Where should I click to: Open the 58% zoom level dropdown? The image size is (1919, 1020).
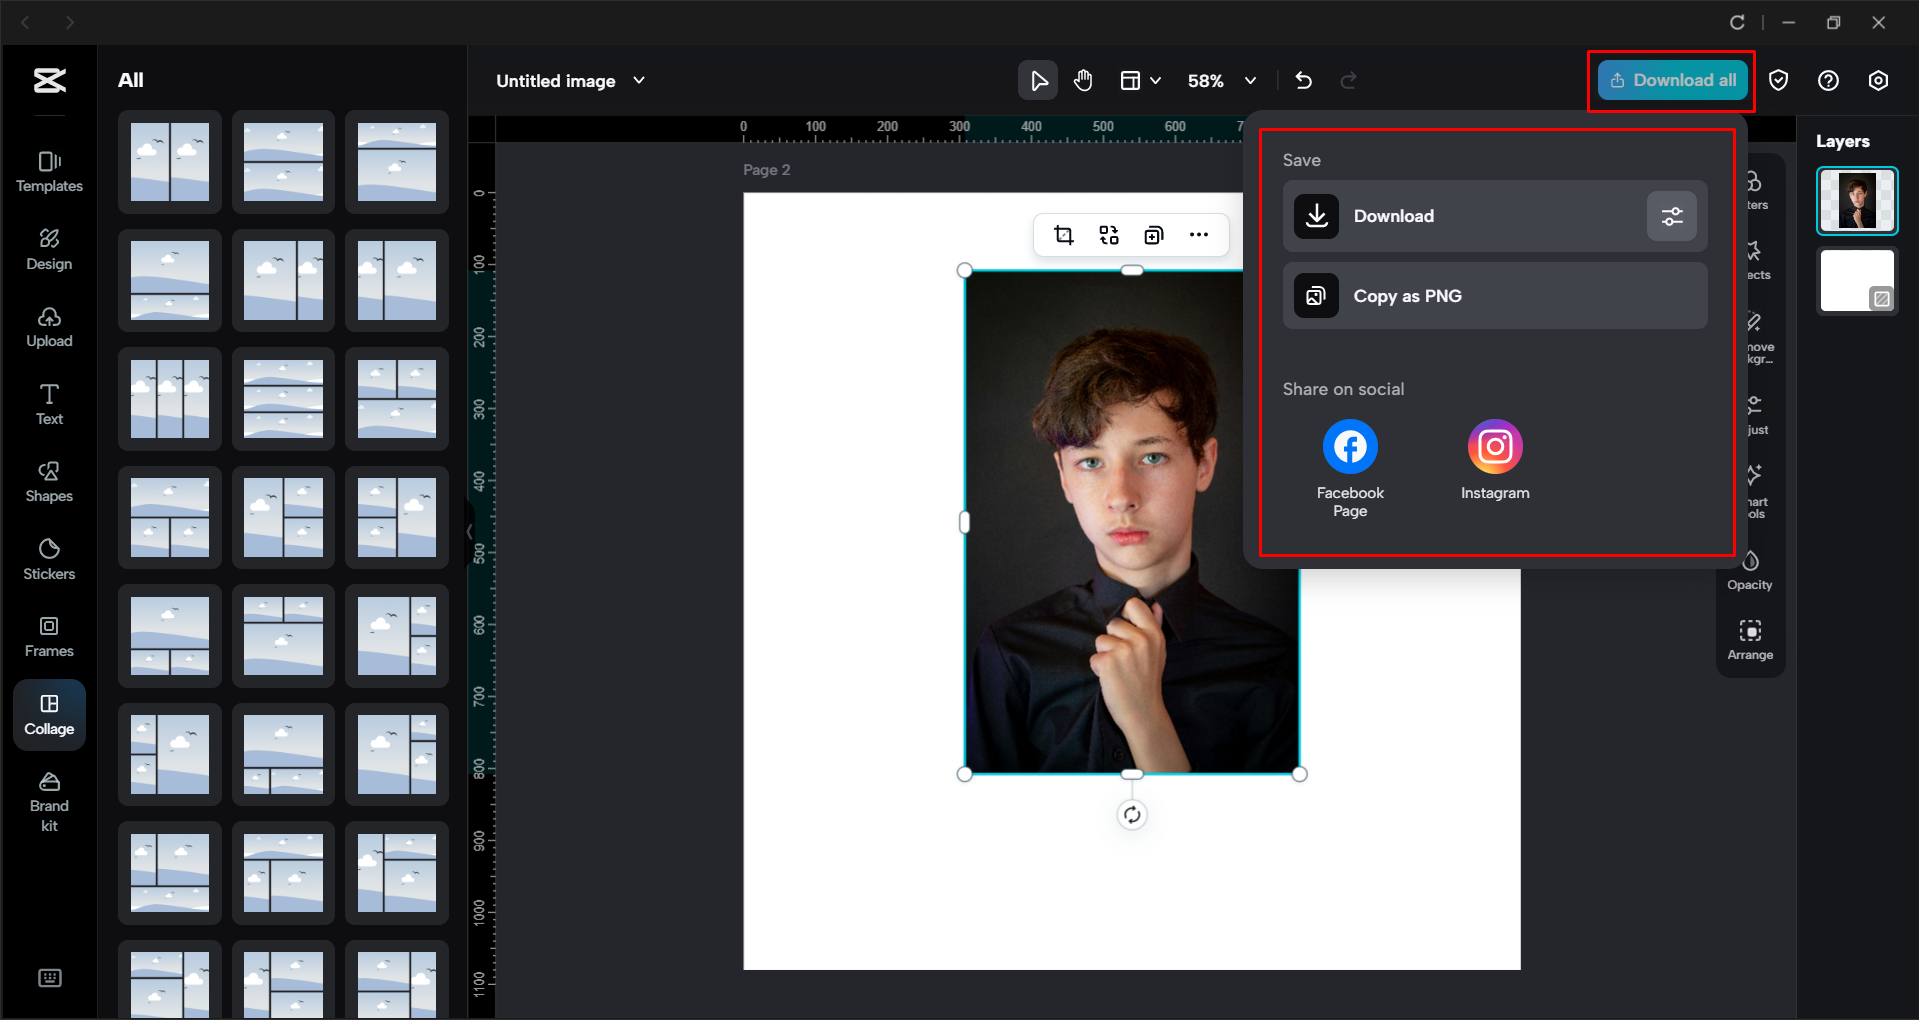(1220, 80)
